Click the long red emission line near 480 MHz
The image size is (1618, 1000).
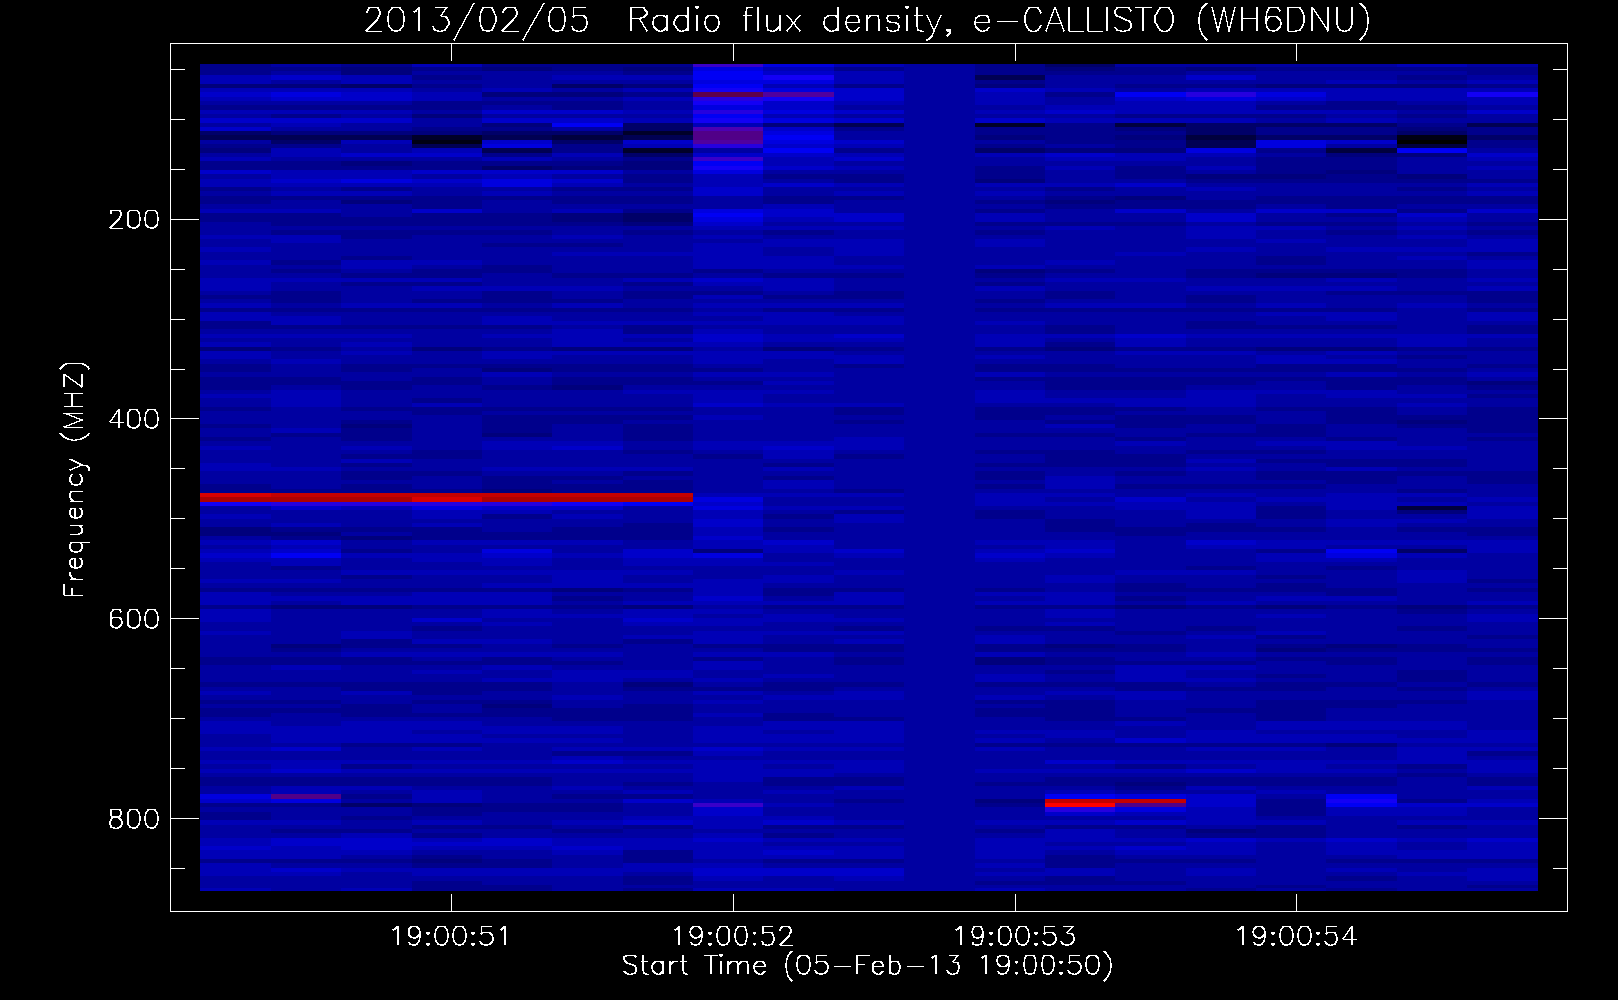click(x=446, y=497)
